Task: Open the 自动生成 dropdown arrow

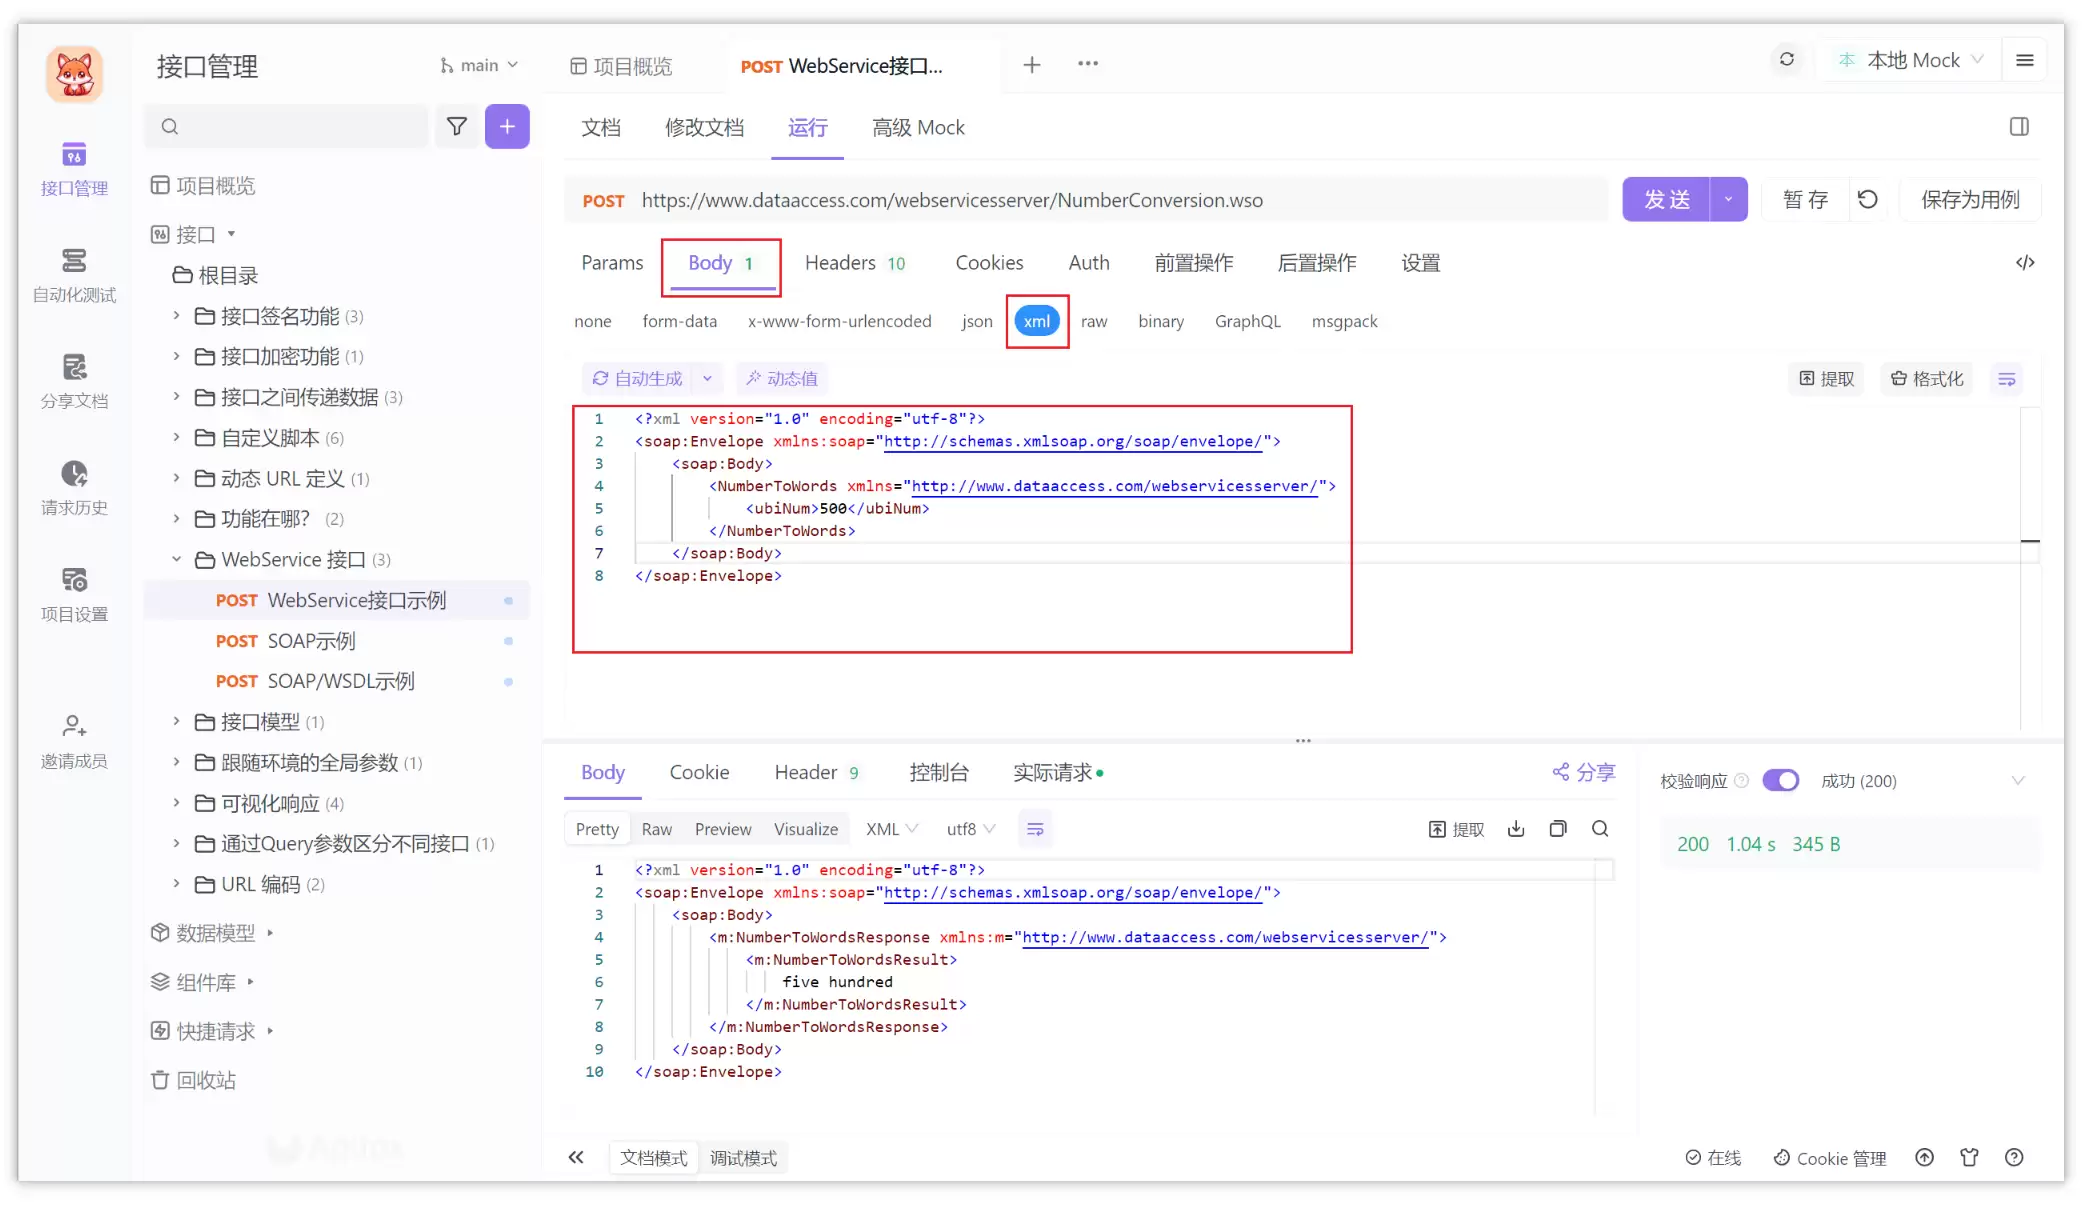Action: click(707, 379)
